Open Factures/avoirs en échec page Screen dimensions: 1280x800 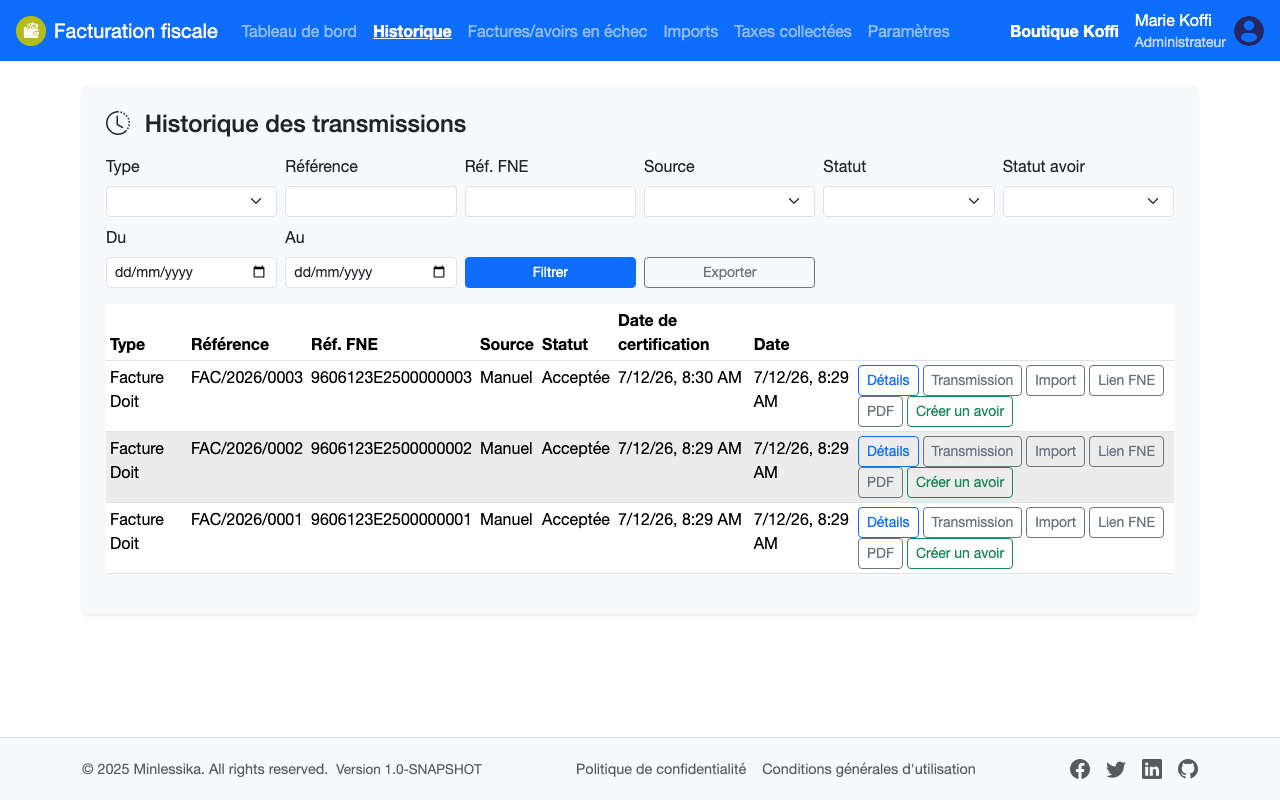tap(557, 31)
